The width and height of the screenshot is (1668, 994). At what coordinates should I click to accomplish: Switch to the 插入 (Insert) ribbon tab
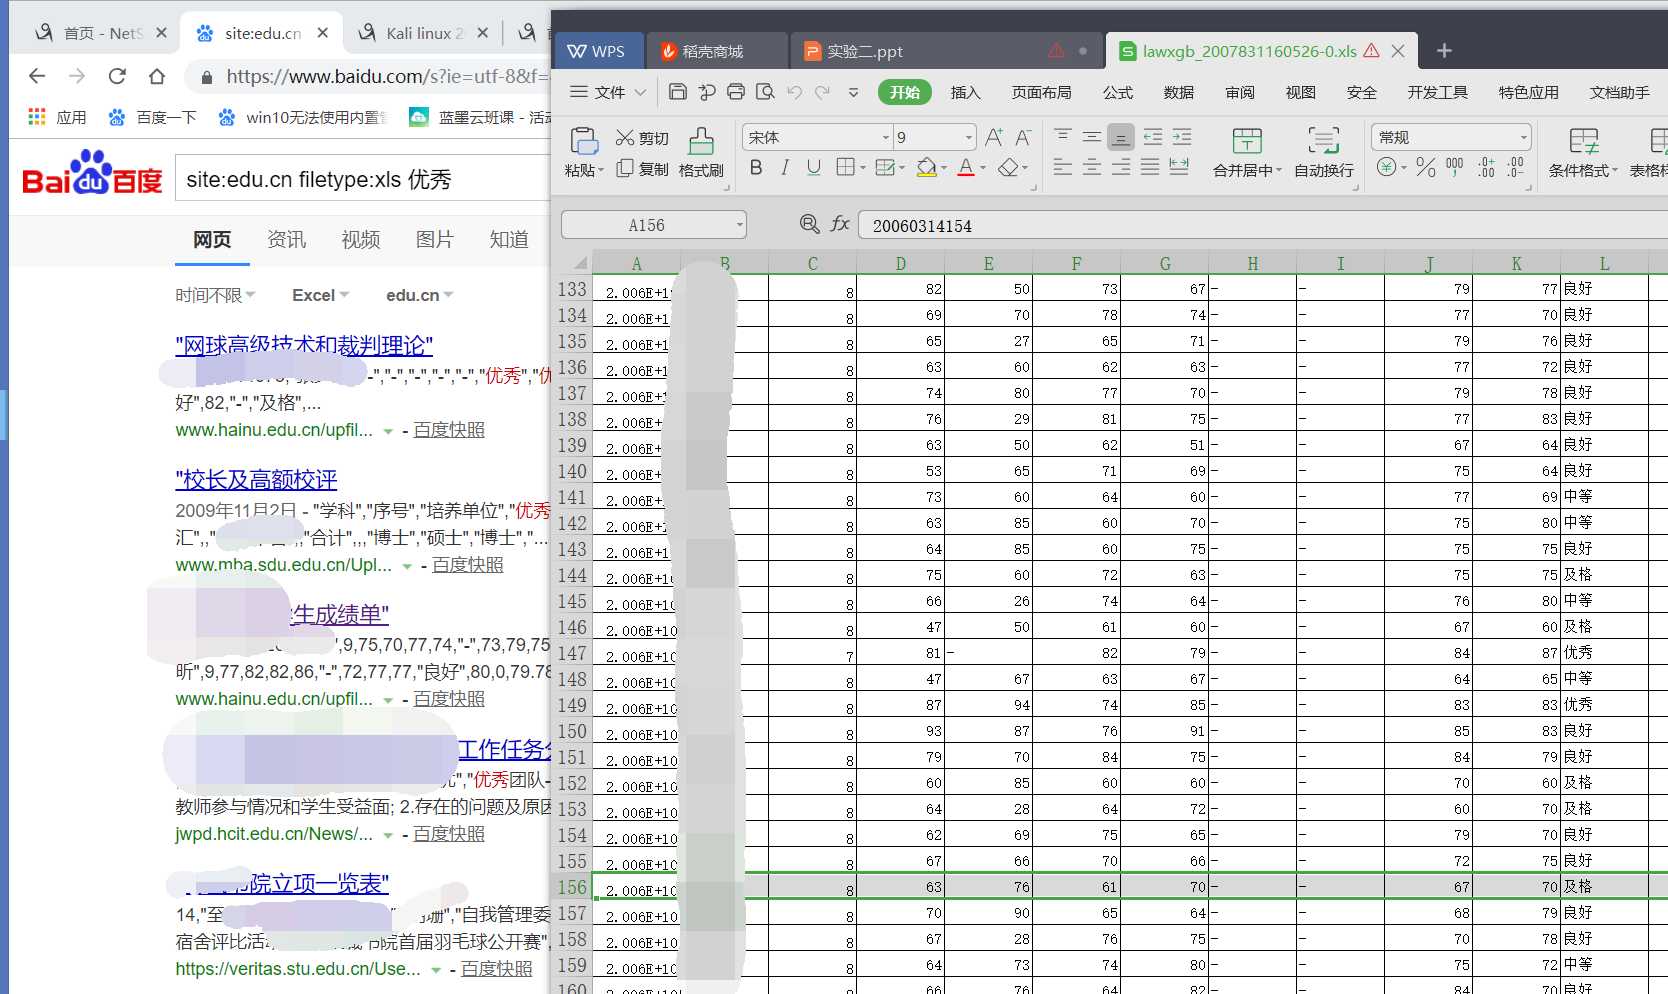point(965,92)
